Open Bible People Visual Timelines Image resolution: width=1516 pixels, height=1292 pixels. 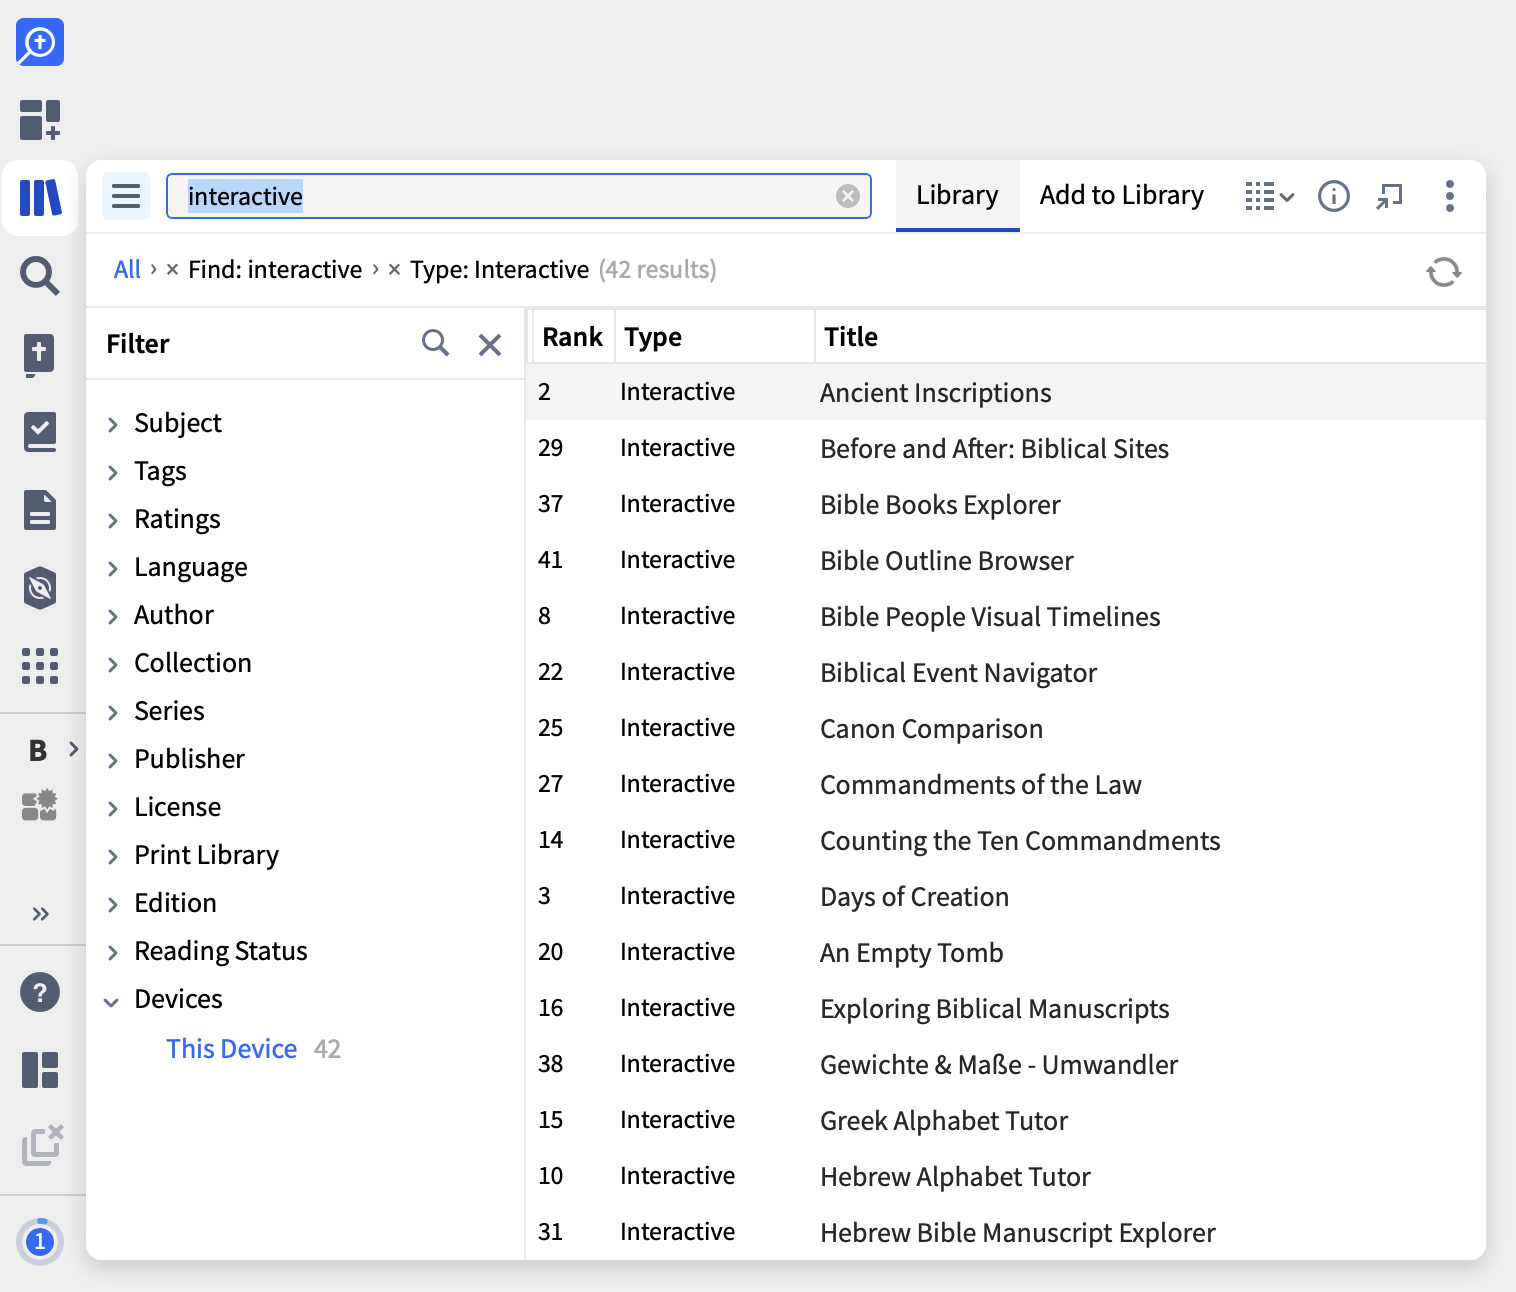point(1006,616)
